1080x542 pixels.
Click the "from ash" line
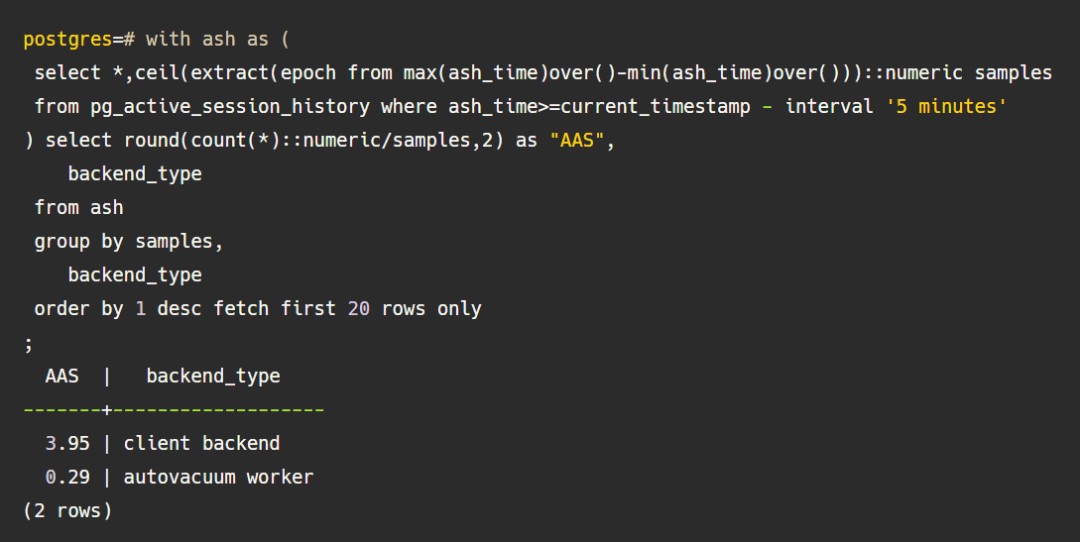click(x=79, y=207)
